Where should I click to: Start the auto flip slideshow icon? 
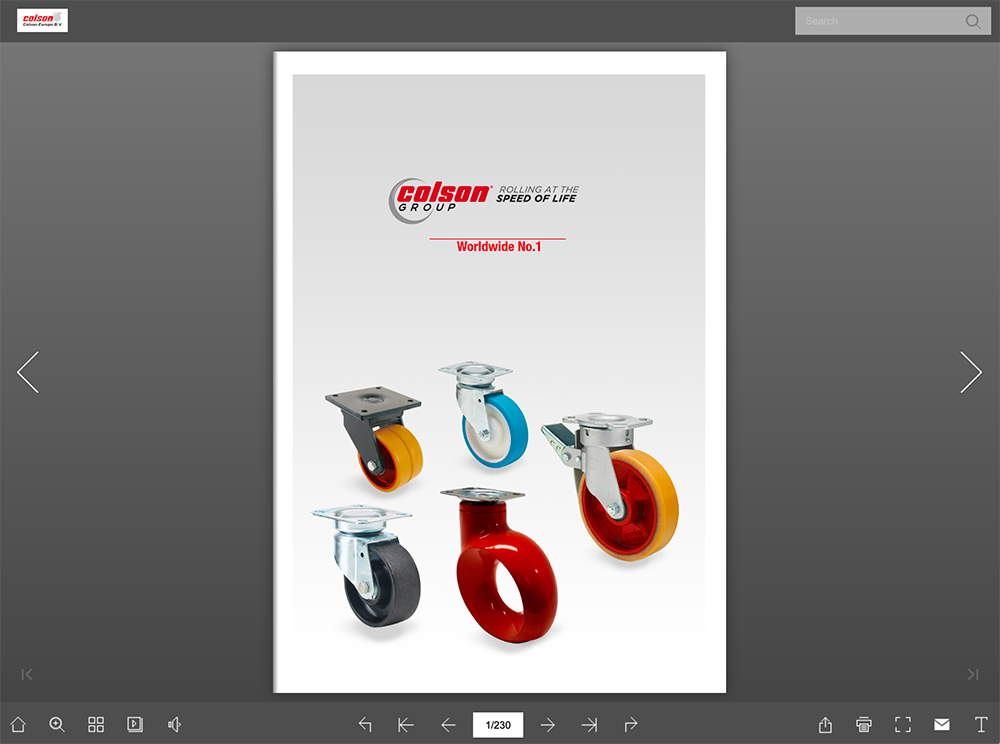pos(135,724)
